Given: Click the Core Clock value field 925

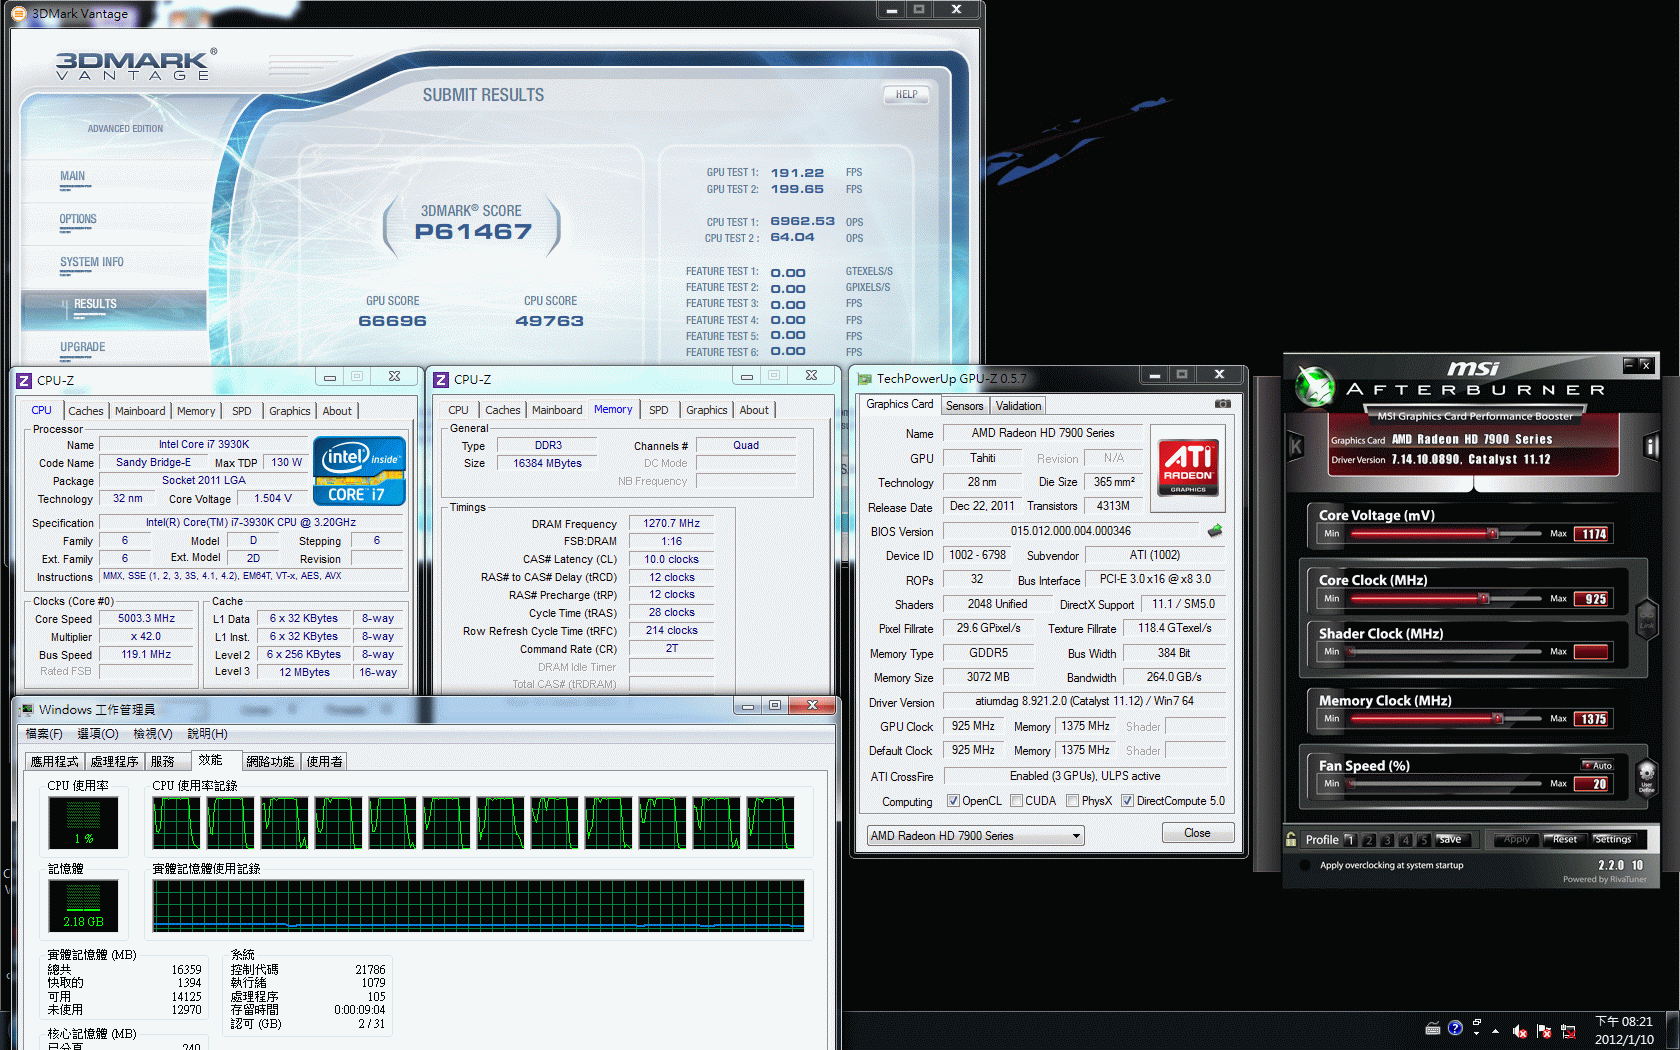Looking at the screenshot, I should tap(1590, 599).
